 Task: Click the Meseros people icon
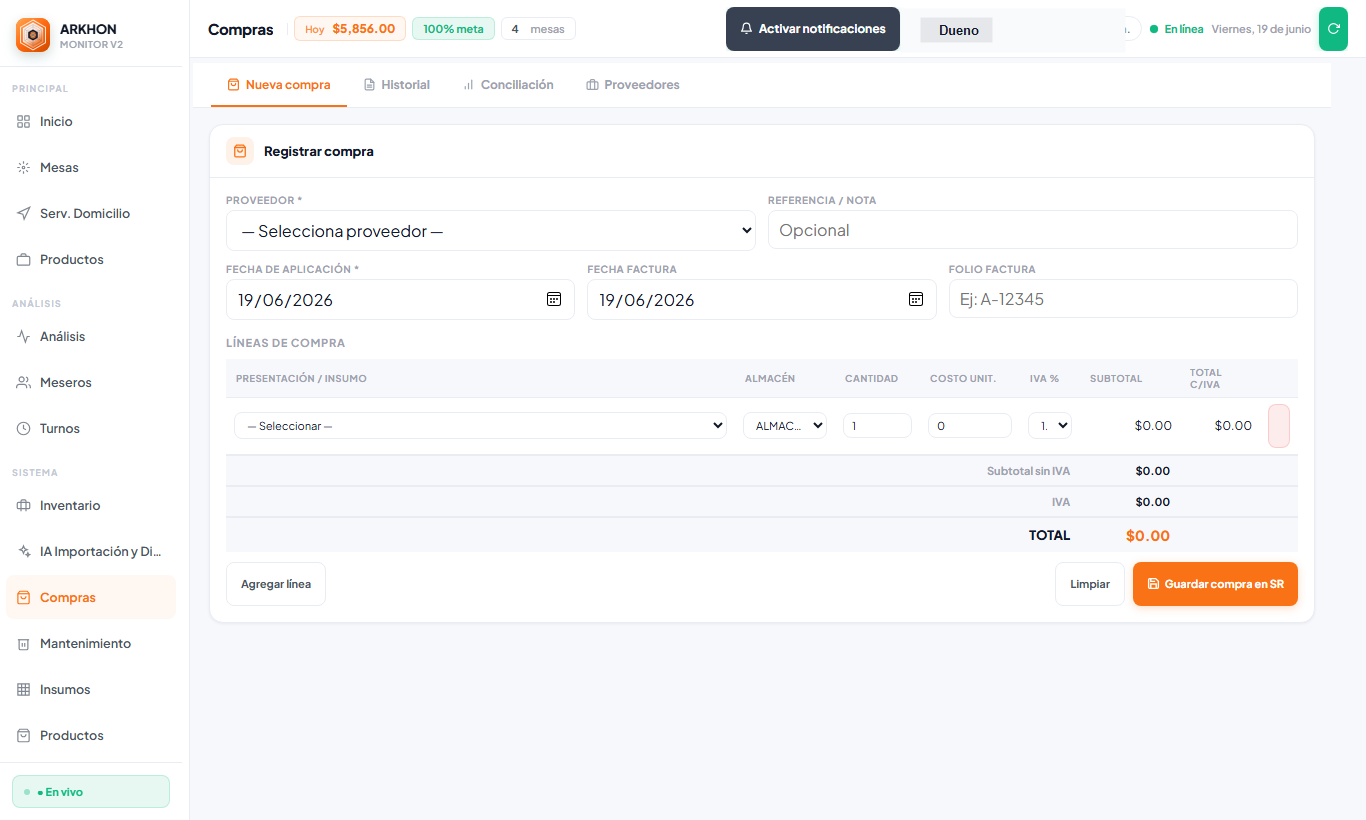click(x=24, y=382)
